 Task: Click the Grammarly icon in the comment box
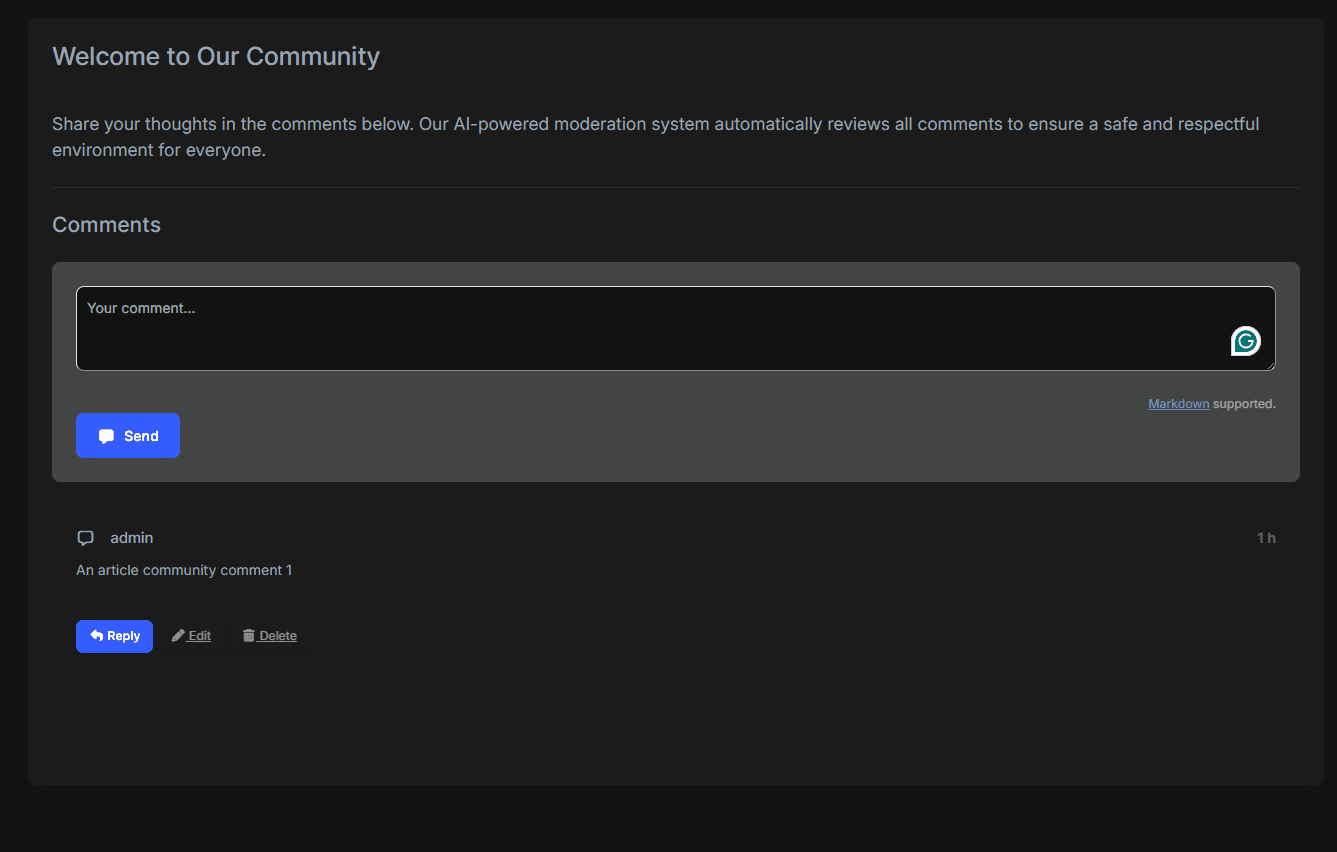pyautogui.click(x=1245, y=340)
